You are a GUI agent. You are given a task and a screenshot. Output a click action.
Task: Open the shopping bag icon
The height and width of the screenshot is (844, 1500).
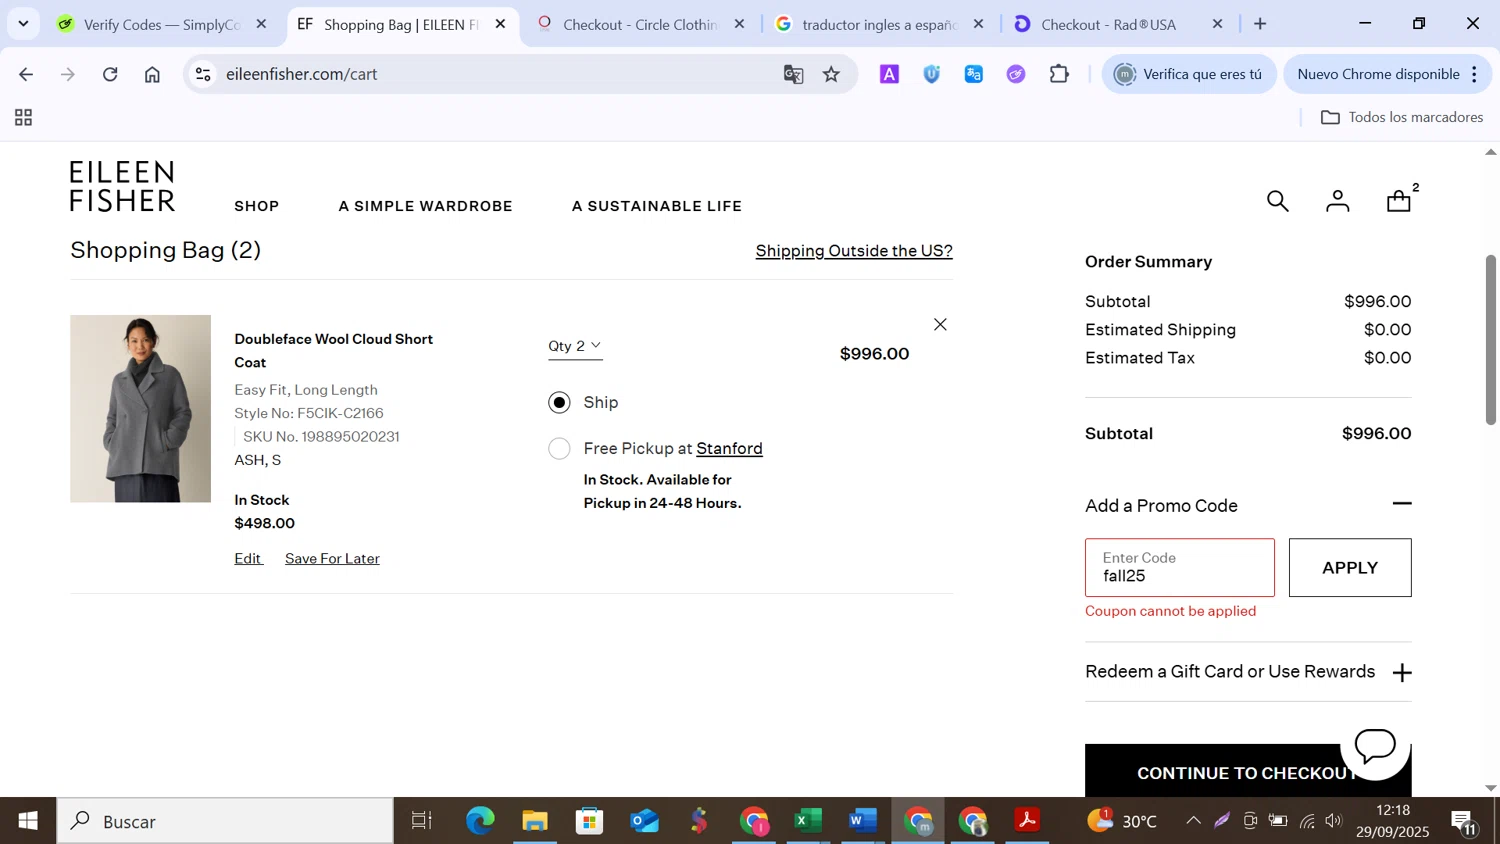click(x=1399, y=201)
